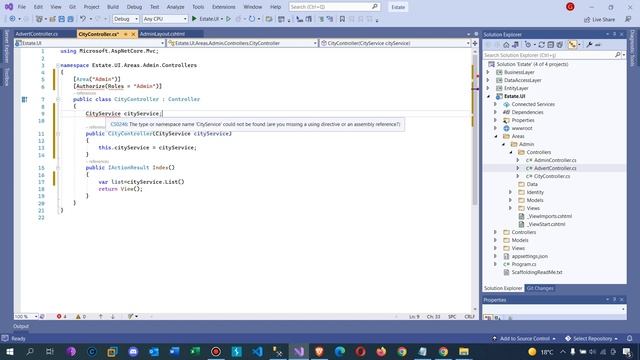Open Properties wrench icon in Solution Explorer
Image resolution: width=640 pixels, height=360 pixels.
[589, 44]
